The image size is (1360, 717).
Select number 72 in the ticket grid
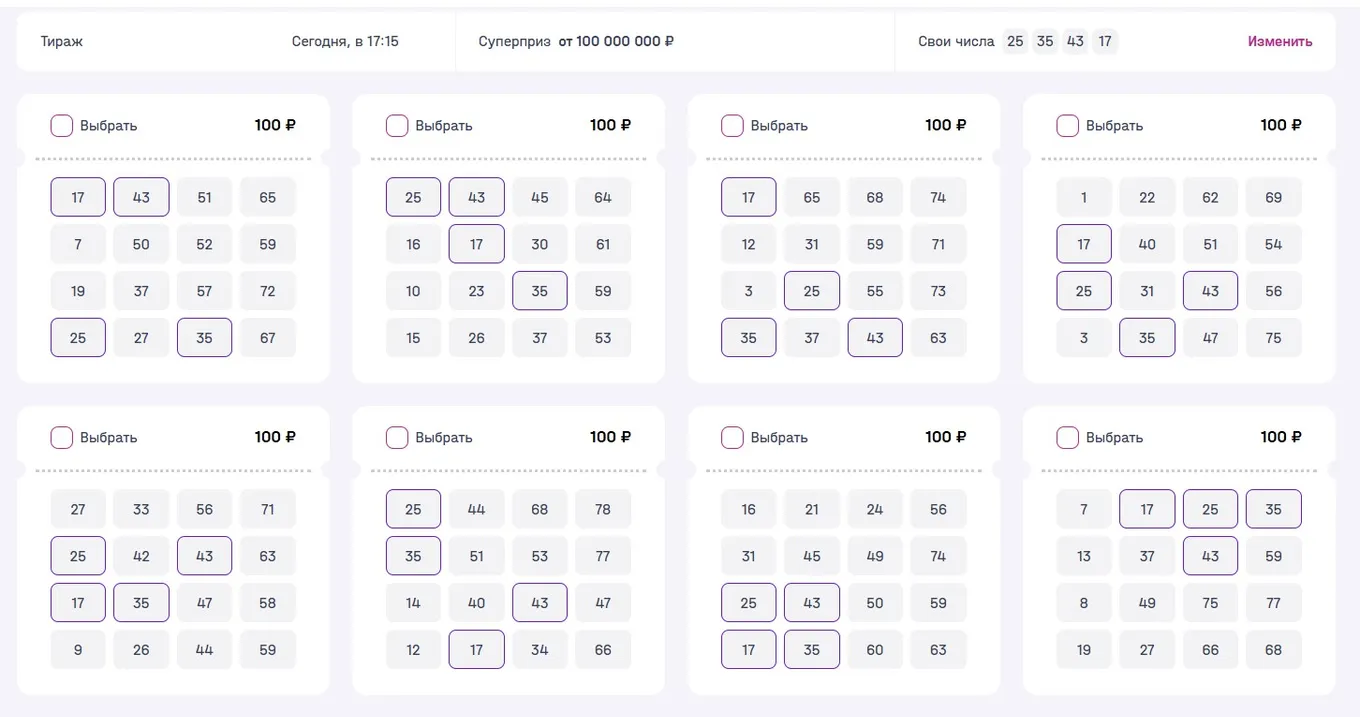coord(268,291)
